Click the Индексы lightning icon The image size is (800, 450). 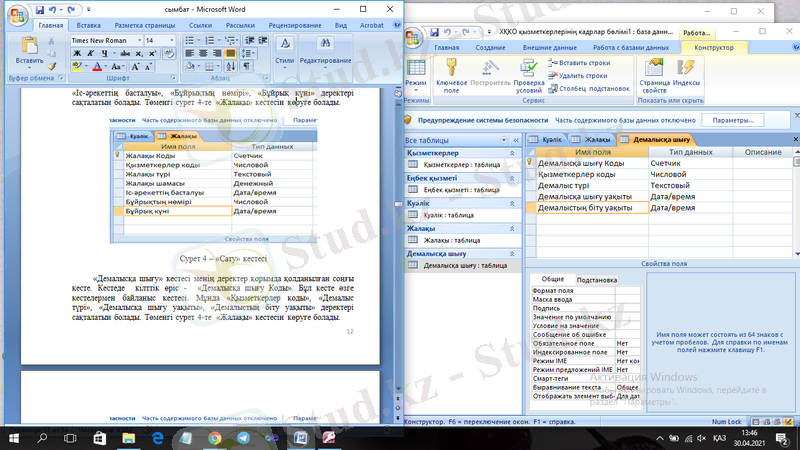click(x=687, y=70)
